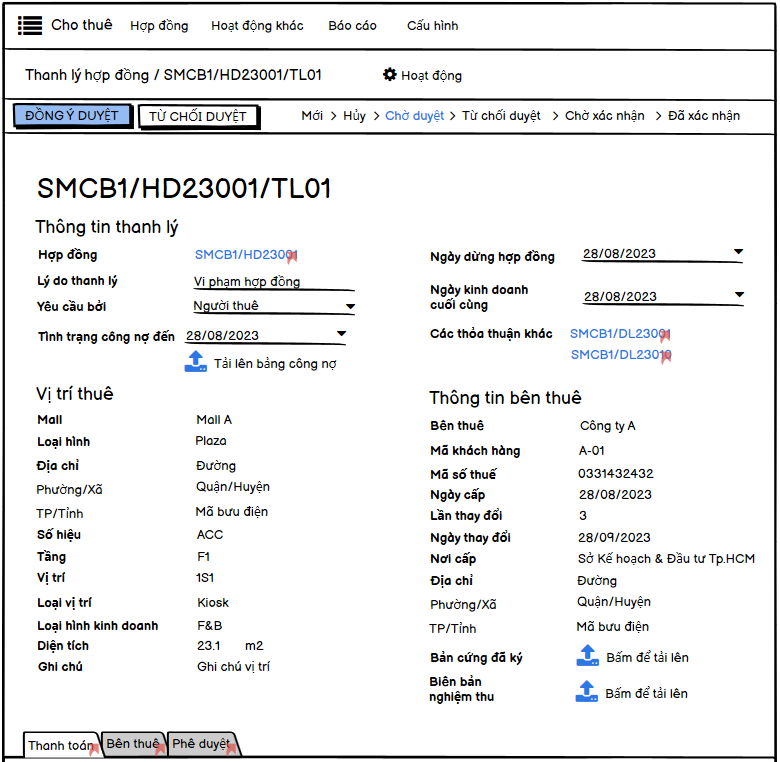Viewport: 780px width, 762px height.
Task: Click the Kiosk loại vị trí value
Action: [x=213, y=603]
